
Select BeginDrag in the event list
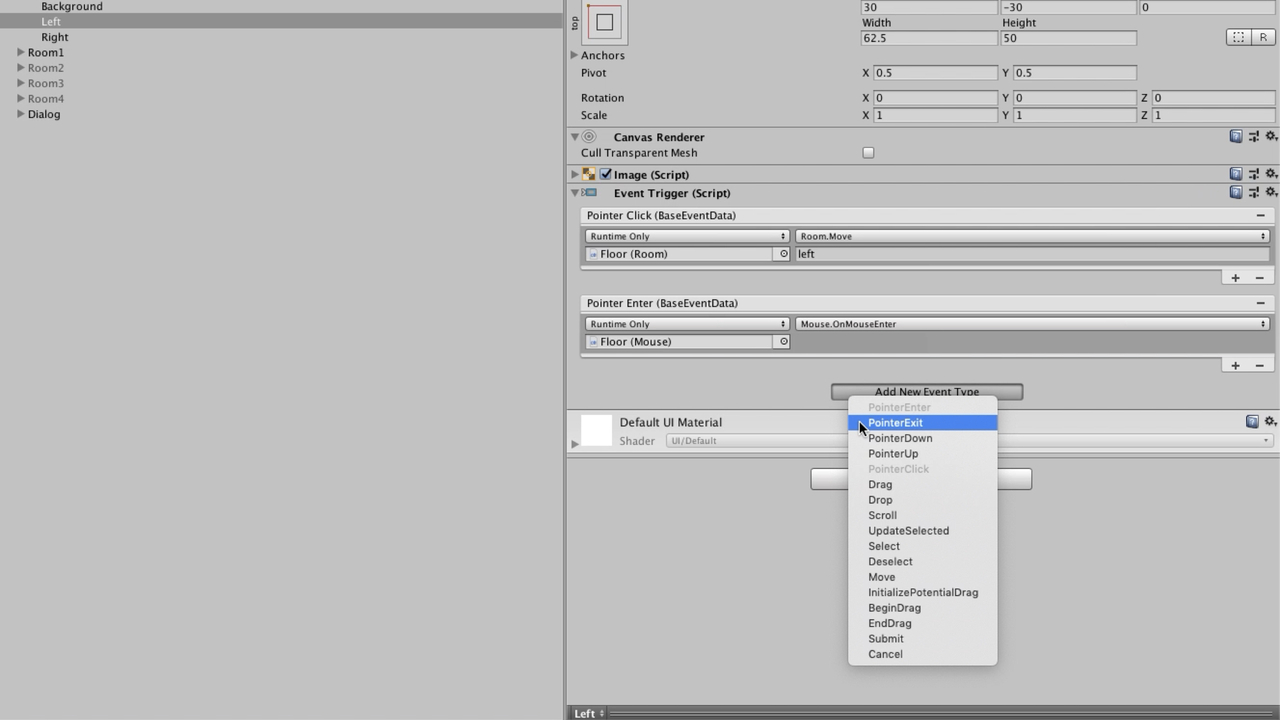(x=894, y=608)
